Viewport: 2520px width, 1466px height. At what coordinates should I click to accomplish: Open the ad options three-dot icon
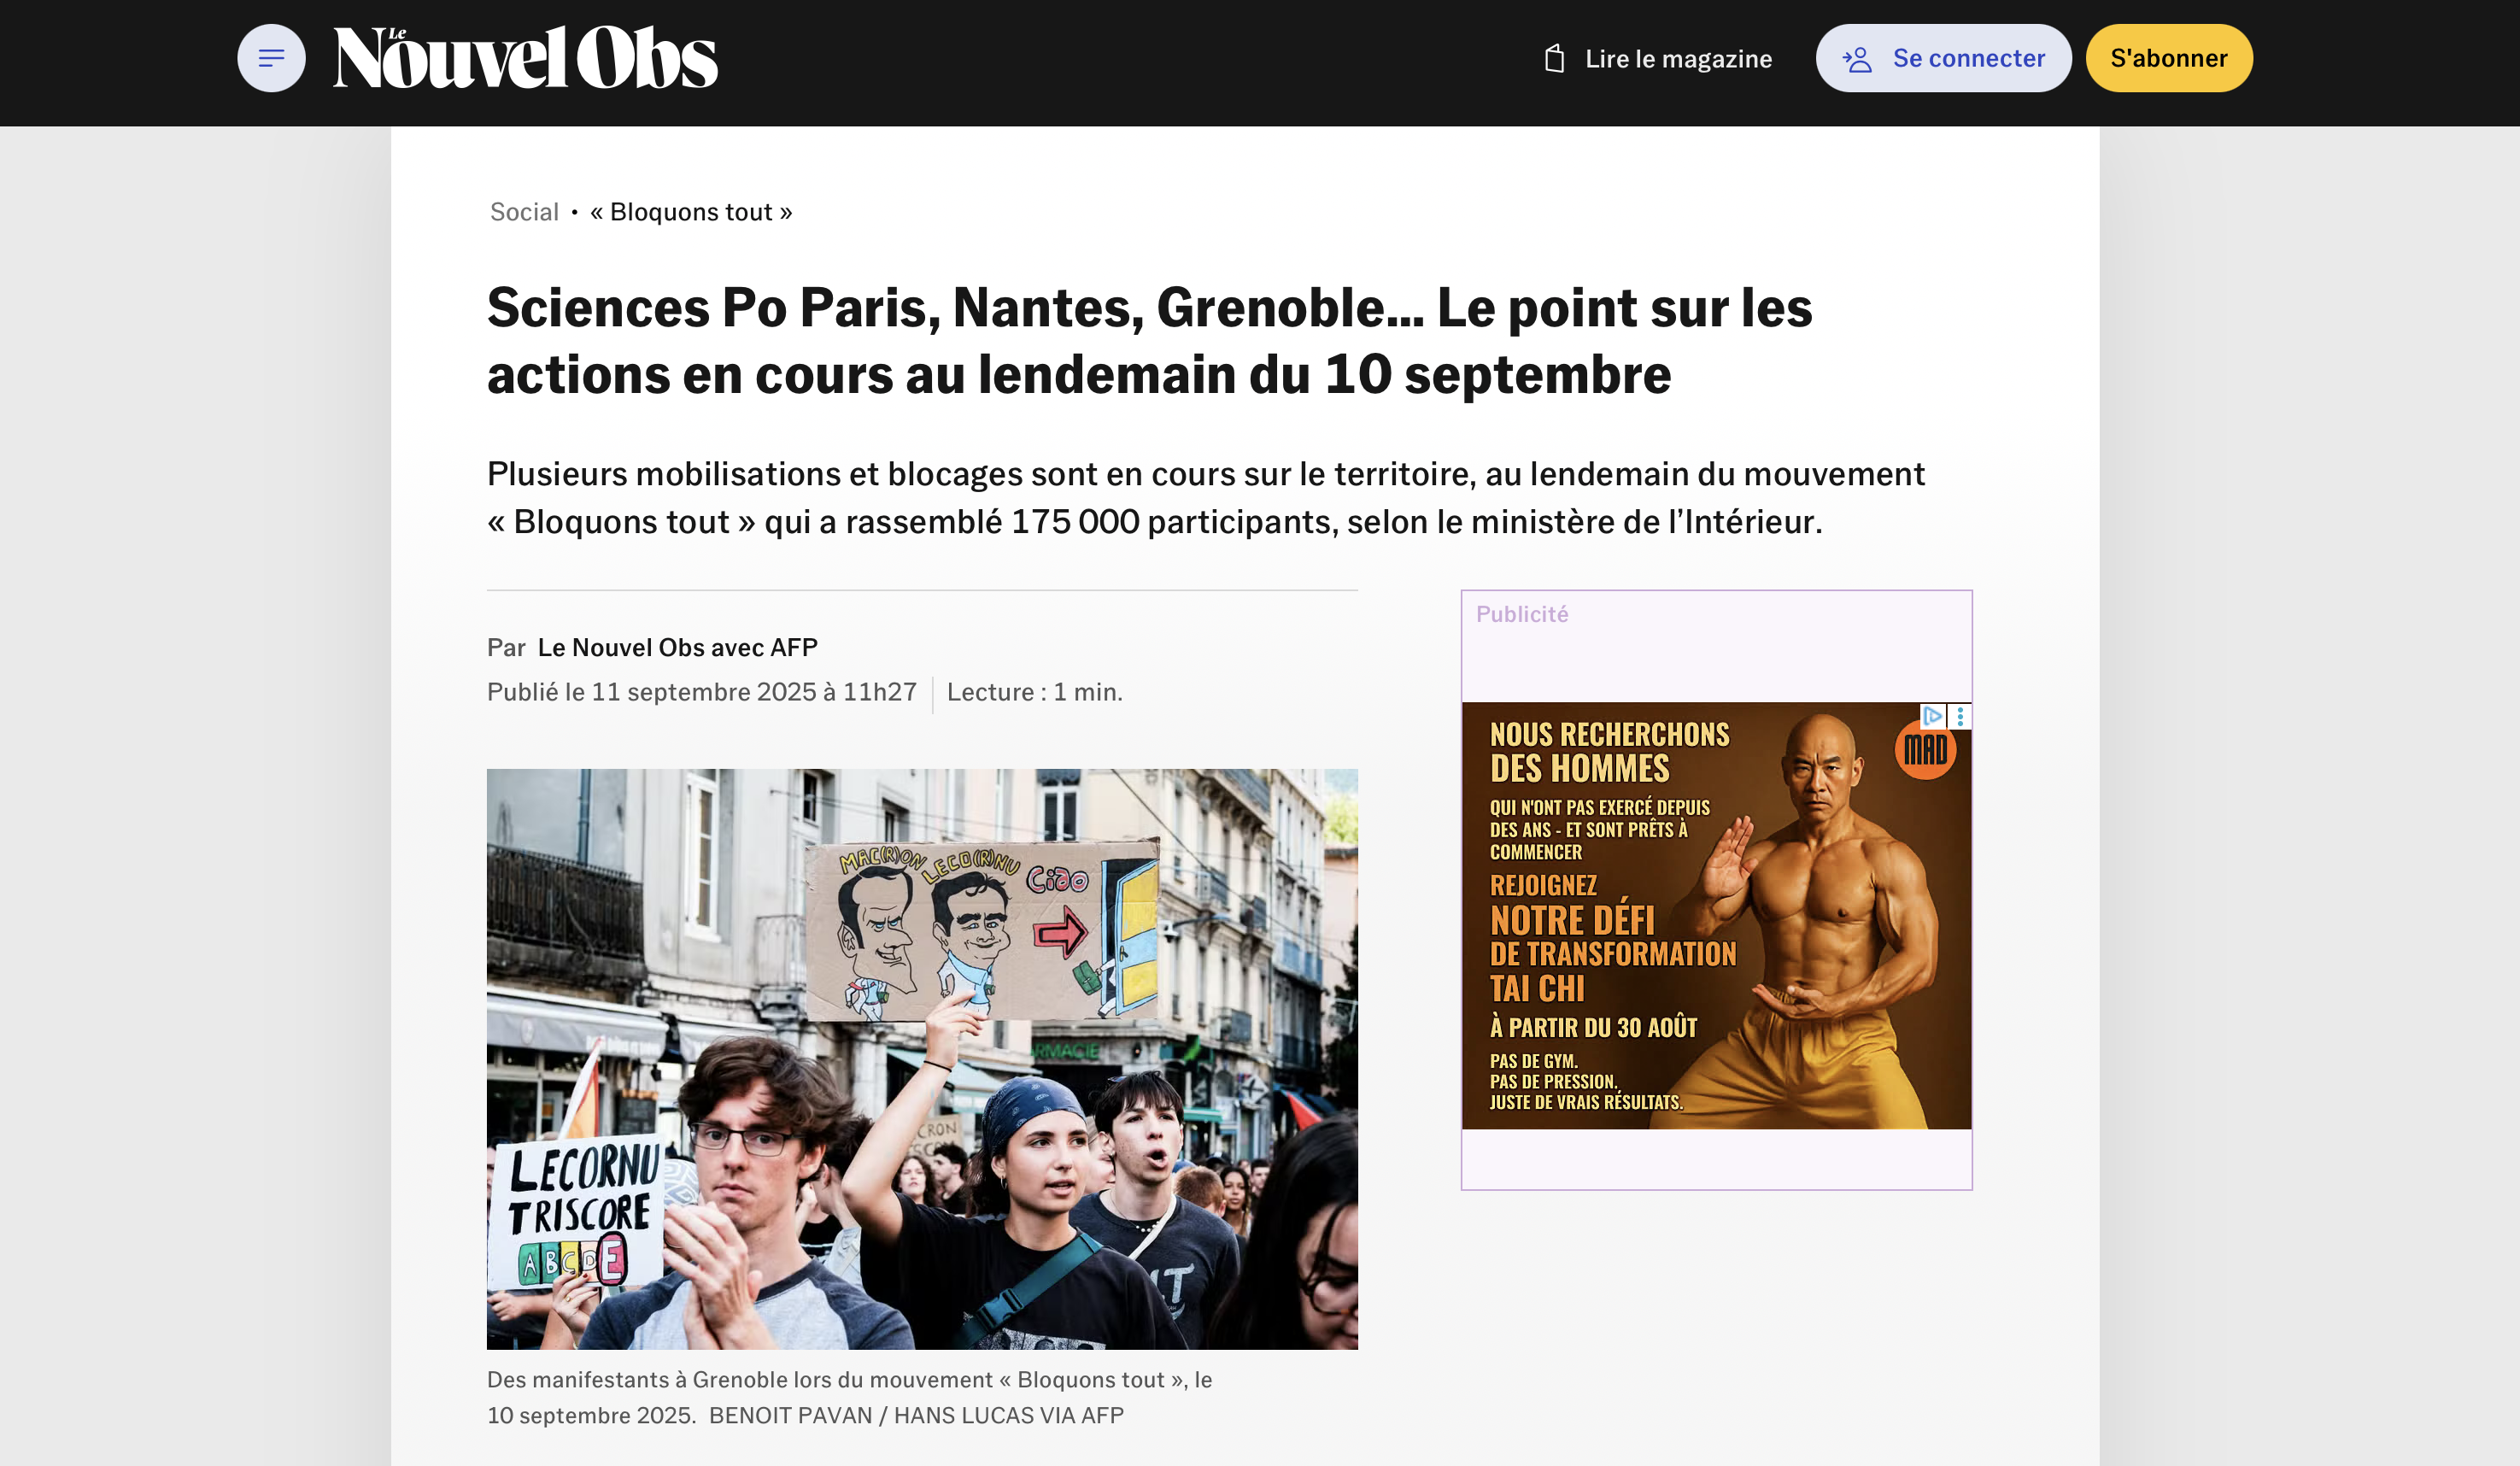point(1960,716)
